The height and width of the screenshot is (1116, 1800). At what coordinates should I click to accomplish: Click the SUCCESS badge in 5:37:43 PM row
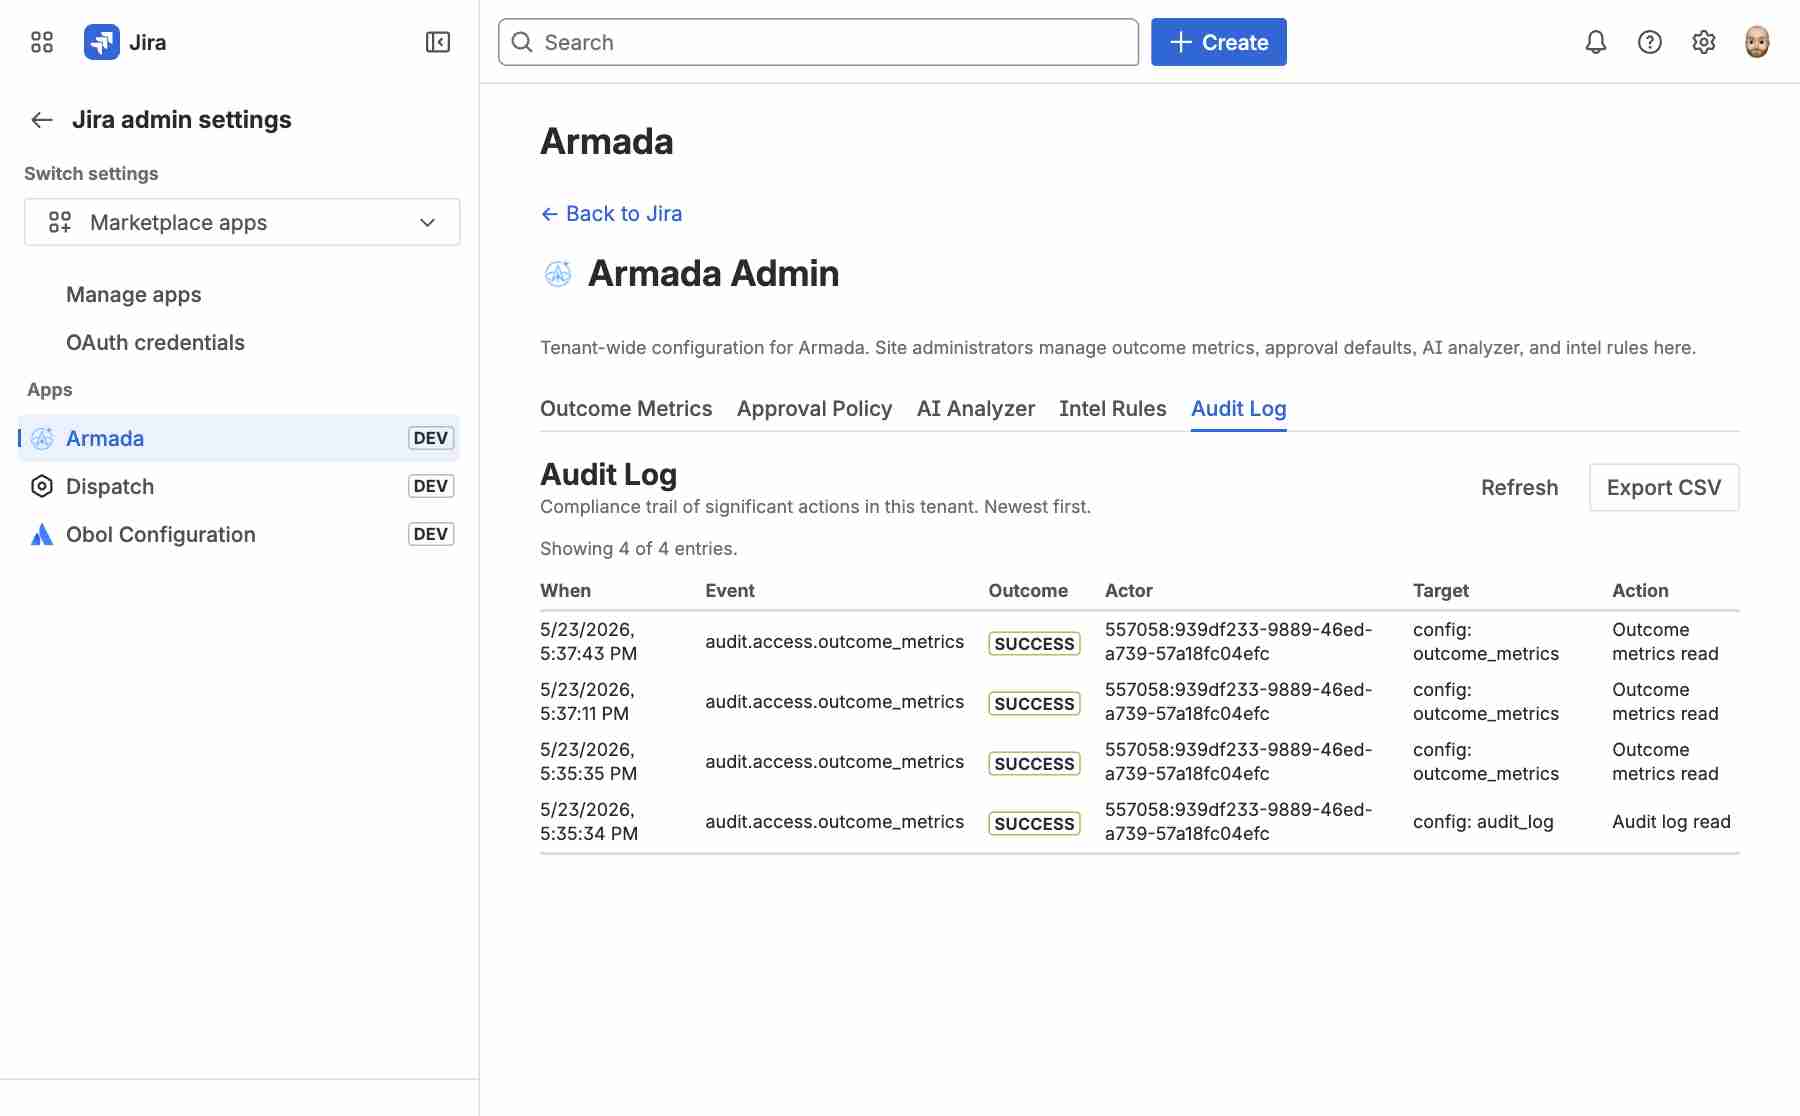(x=1034, y=643)
